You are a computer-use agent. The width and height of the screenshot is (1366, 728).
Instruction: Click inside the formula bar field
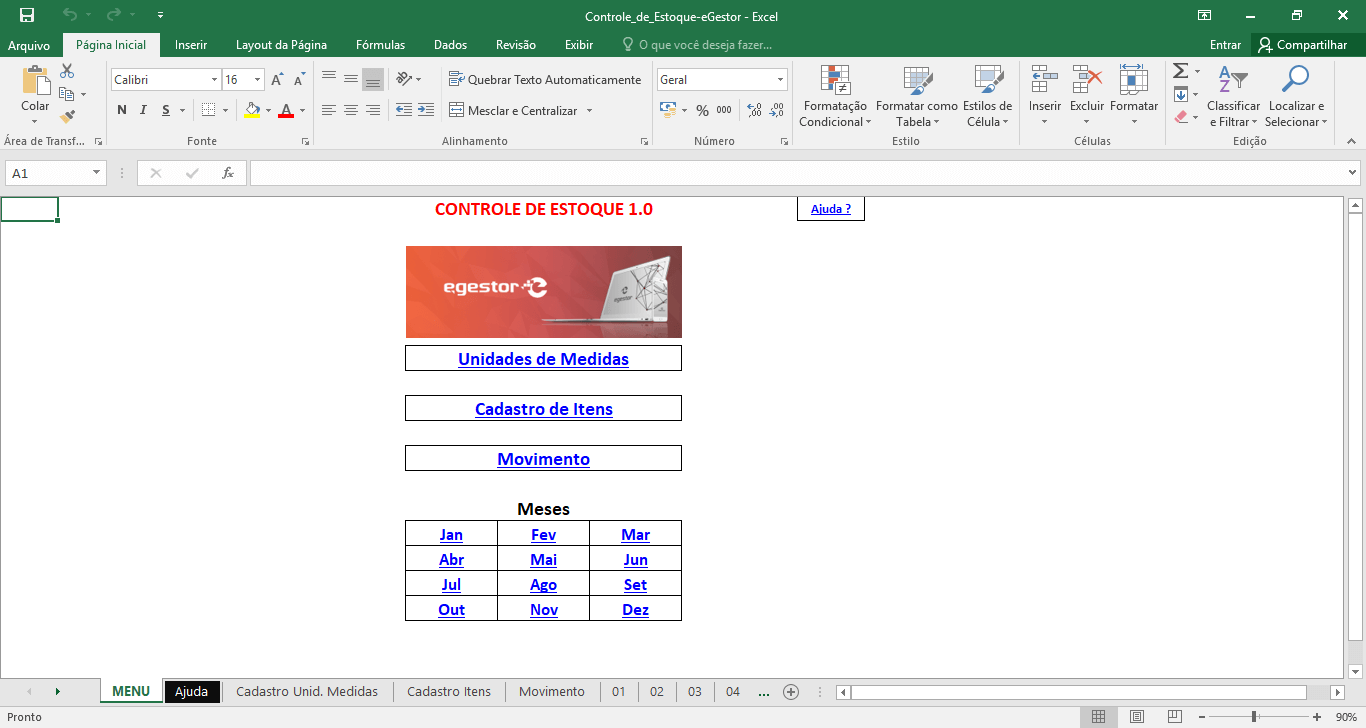[x=795, y=173]
